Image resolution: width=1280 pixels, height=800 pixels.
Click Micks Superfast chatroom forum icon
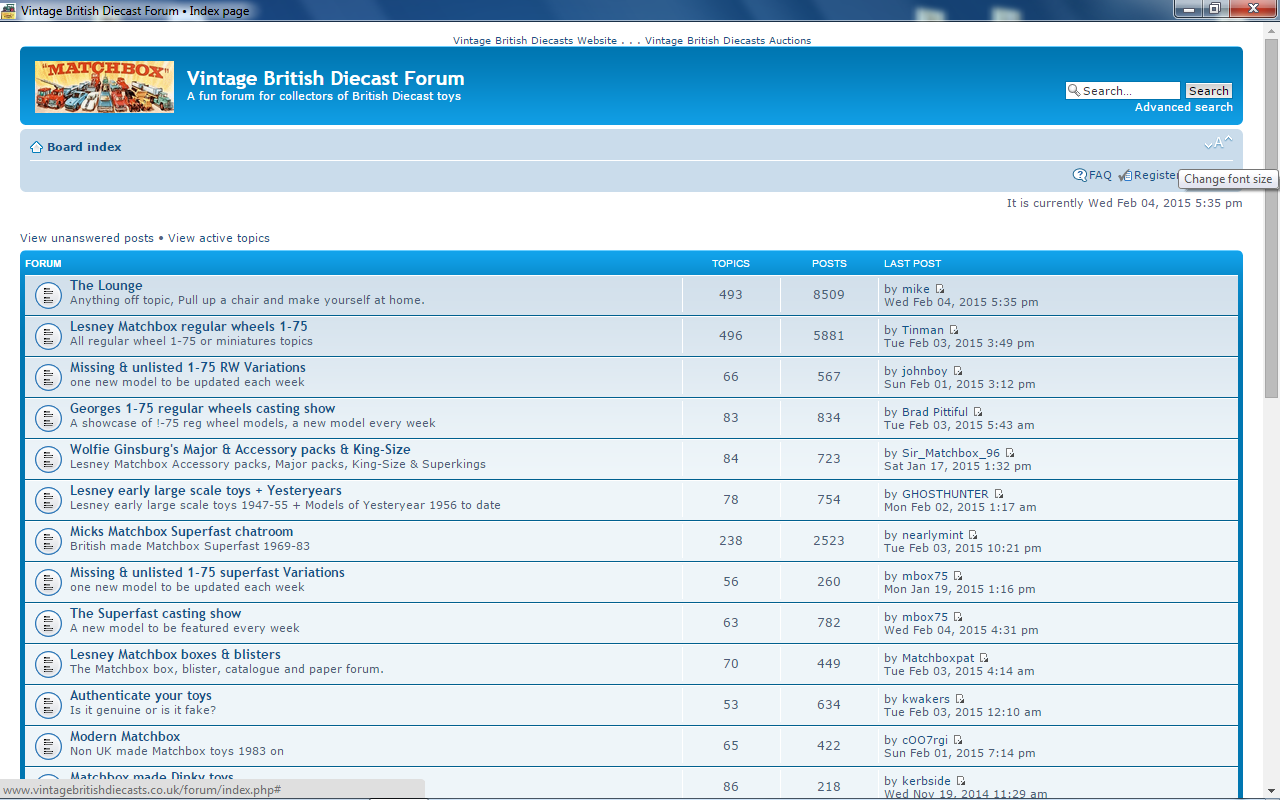coord(48,541)
